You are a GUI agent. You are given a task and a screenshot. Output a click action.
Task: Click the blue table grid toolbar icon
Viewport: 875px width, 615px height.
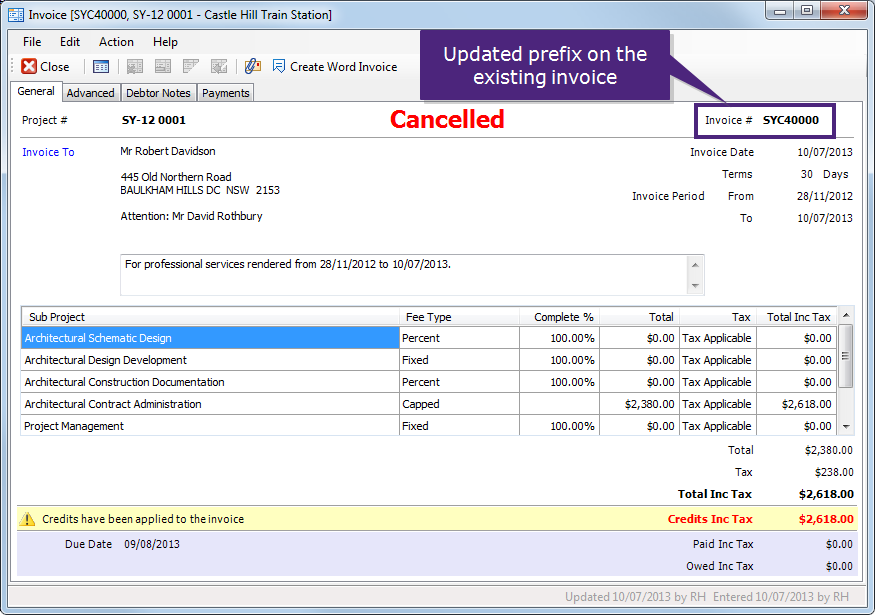[x=101, y=67]
